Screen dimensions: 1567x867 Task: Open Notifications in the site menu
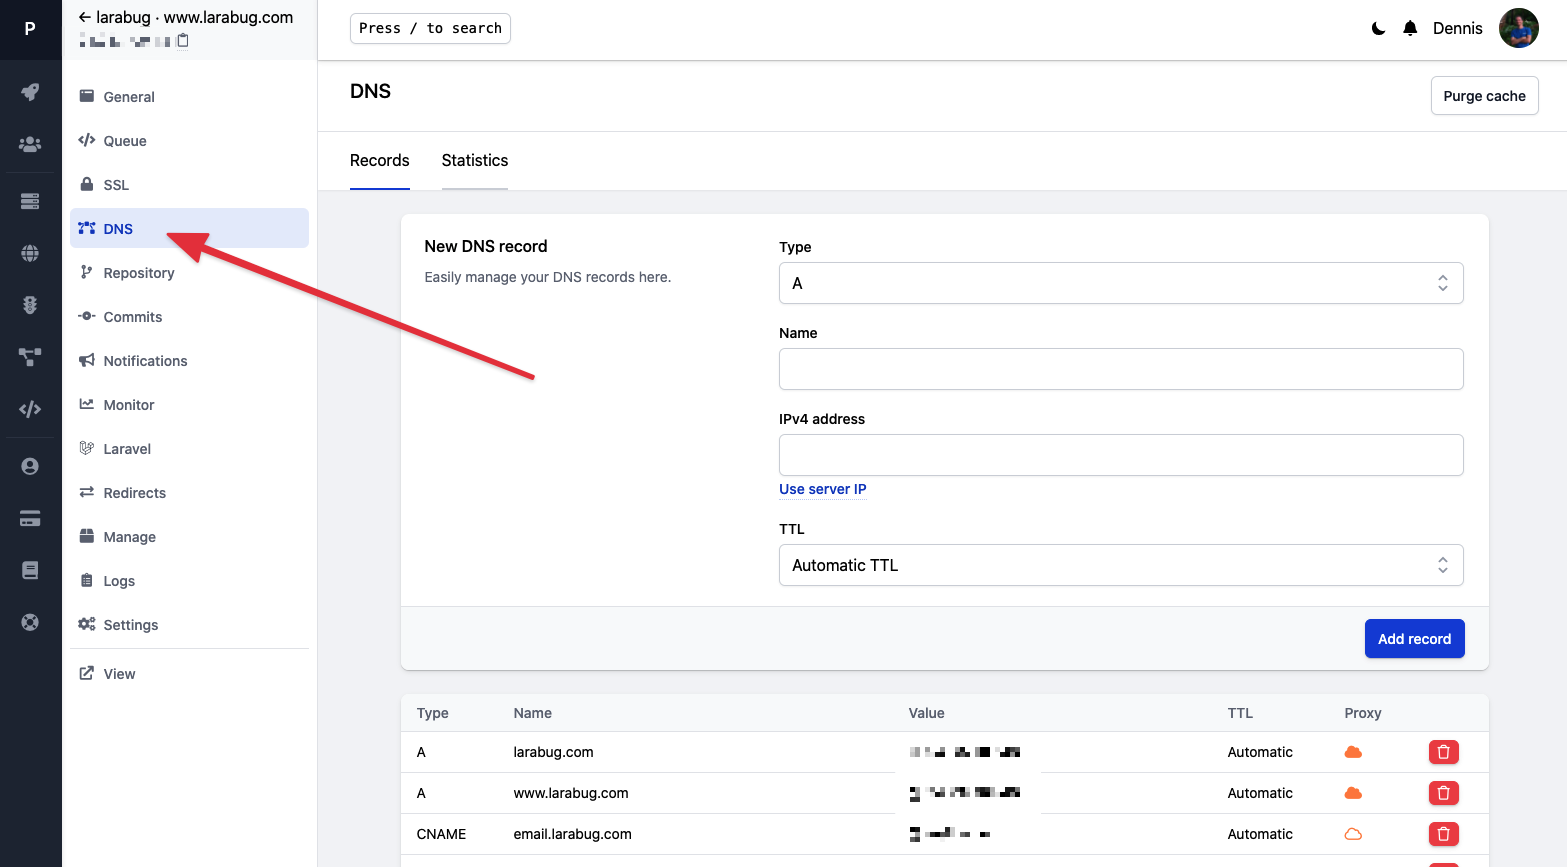189,360
